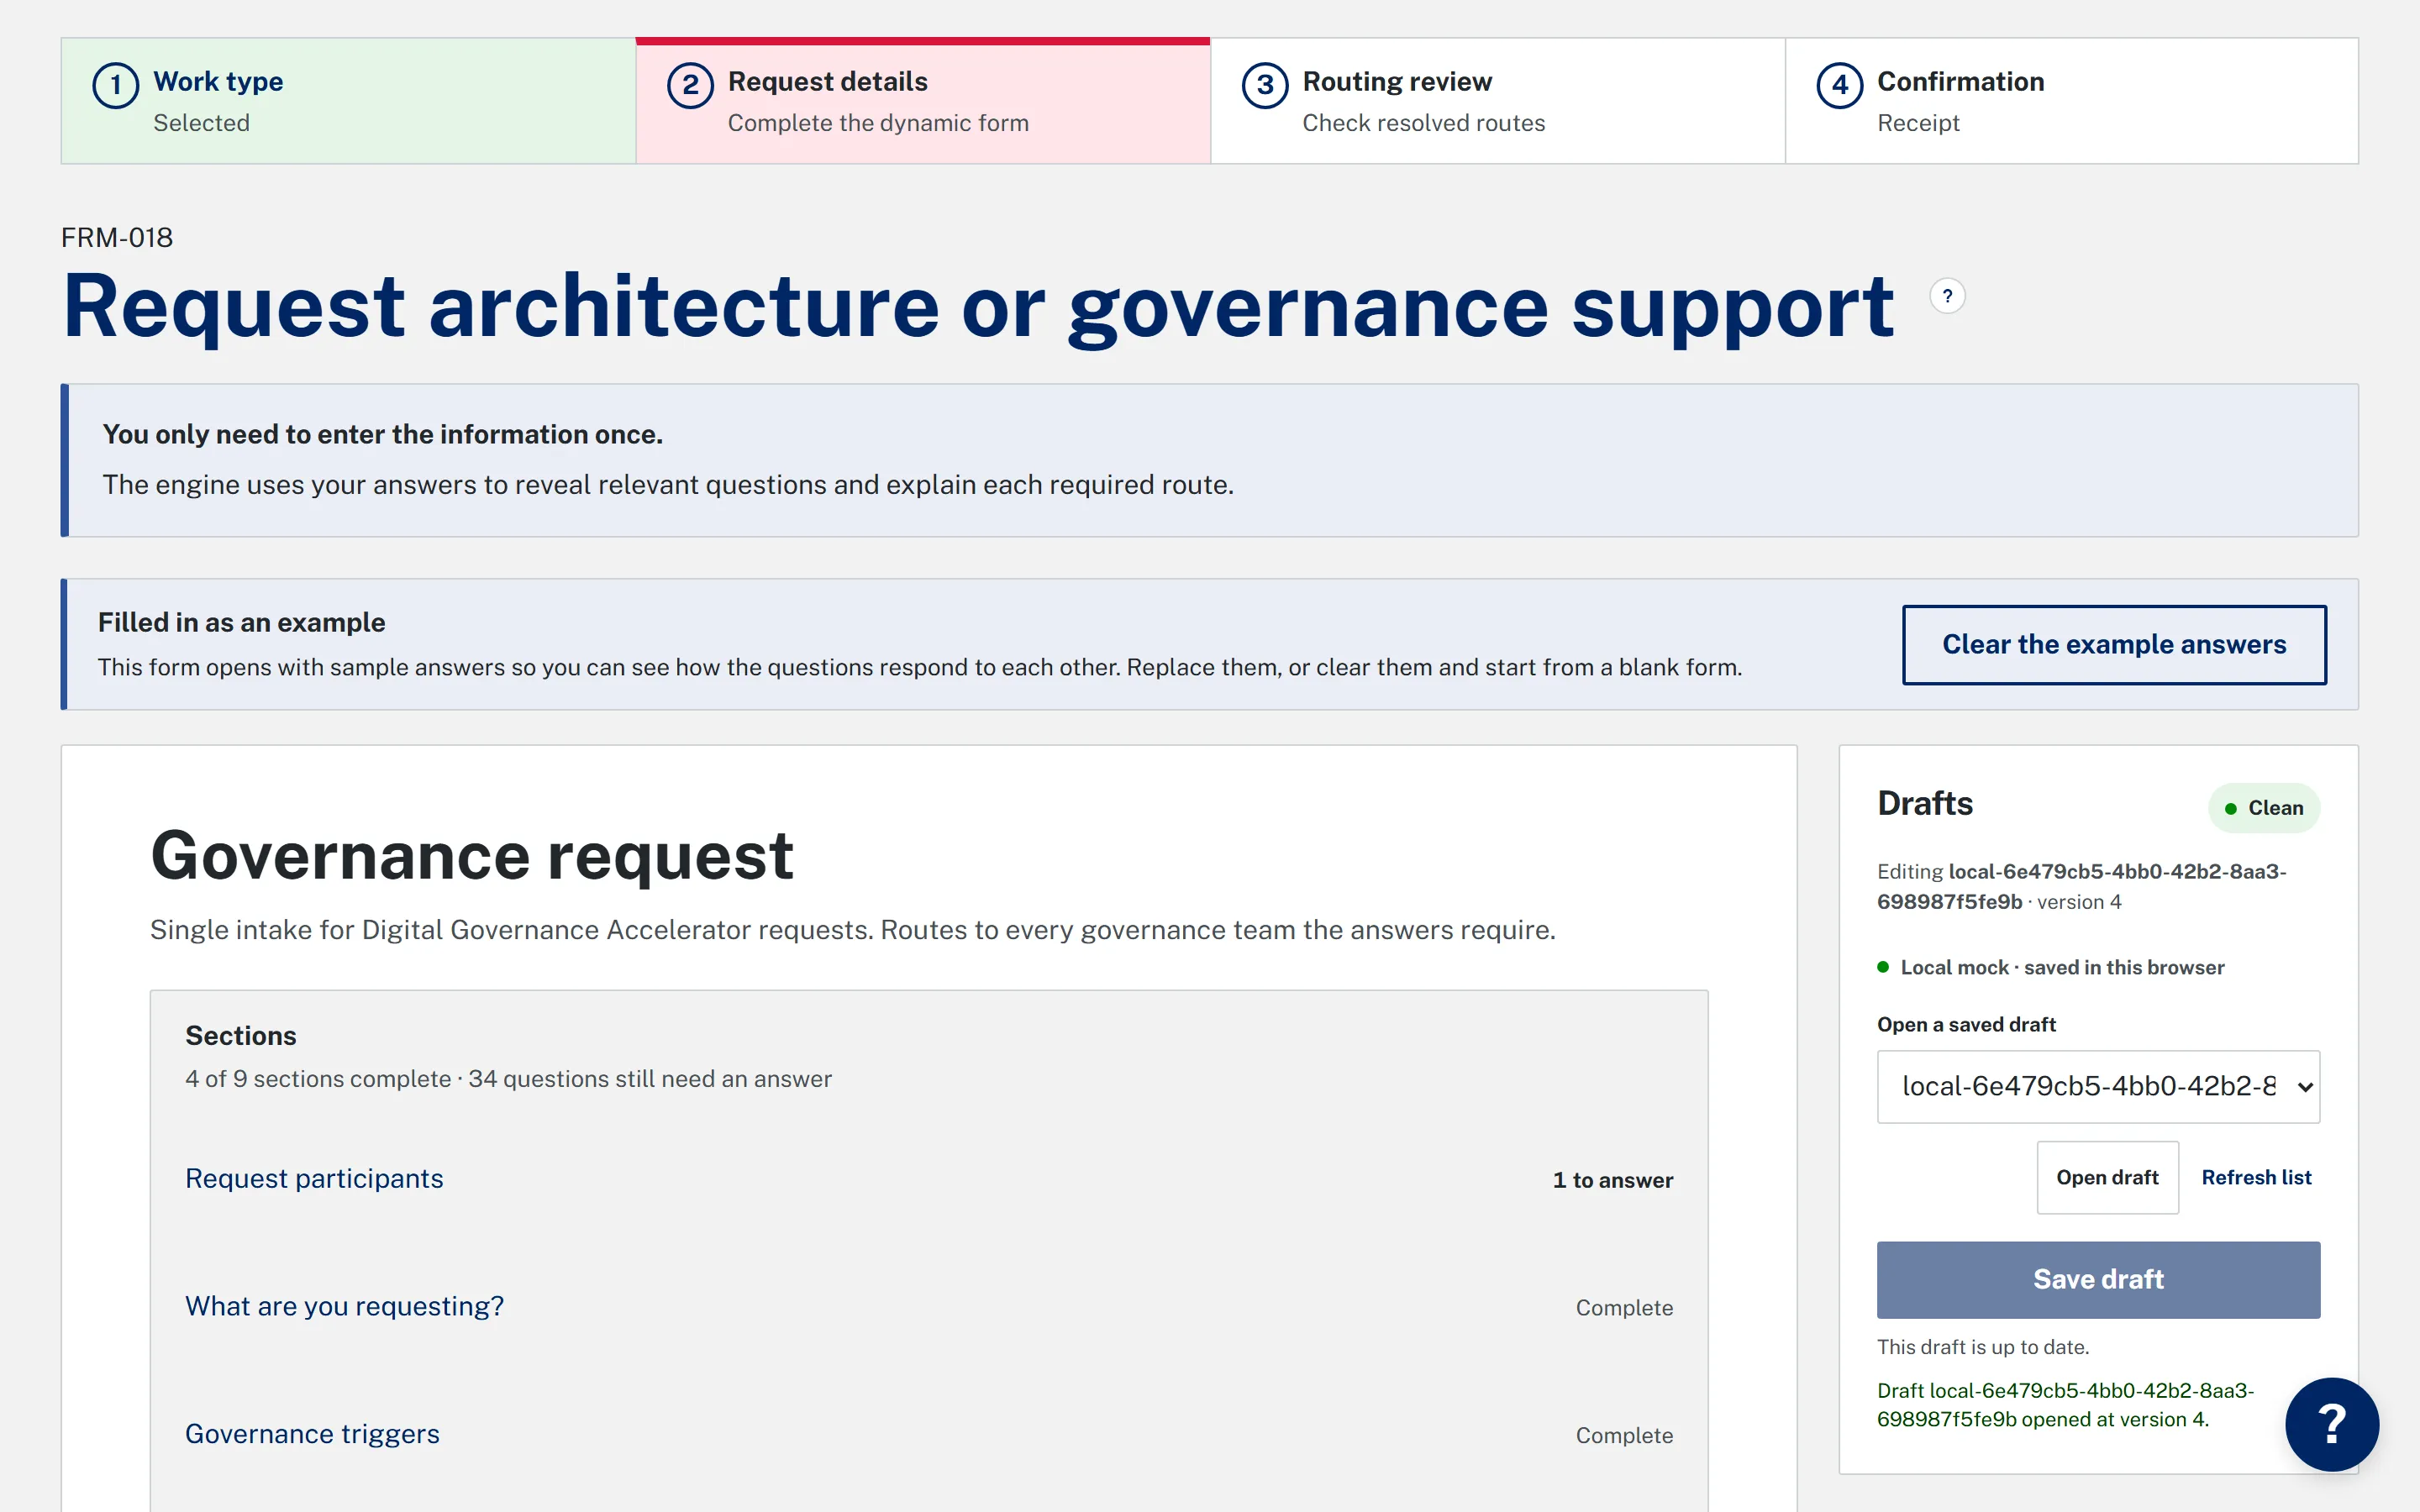Click the Governance request heading
The image size is (2420, 1512).
tap(471, 856)
